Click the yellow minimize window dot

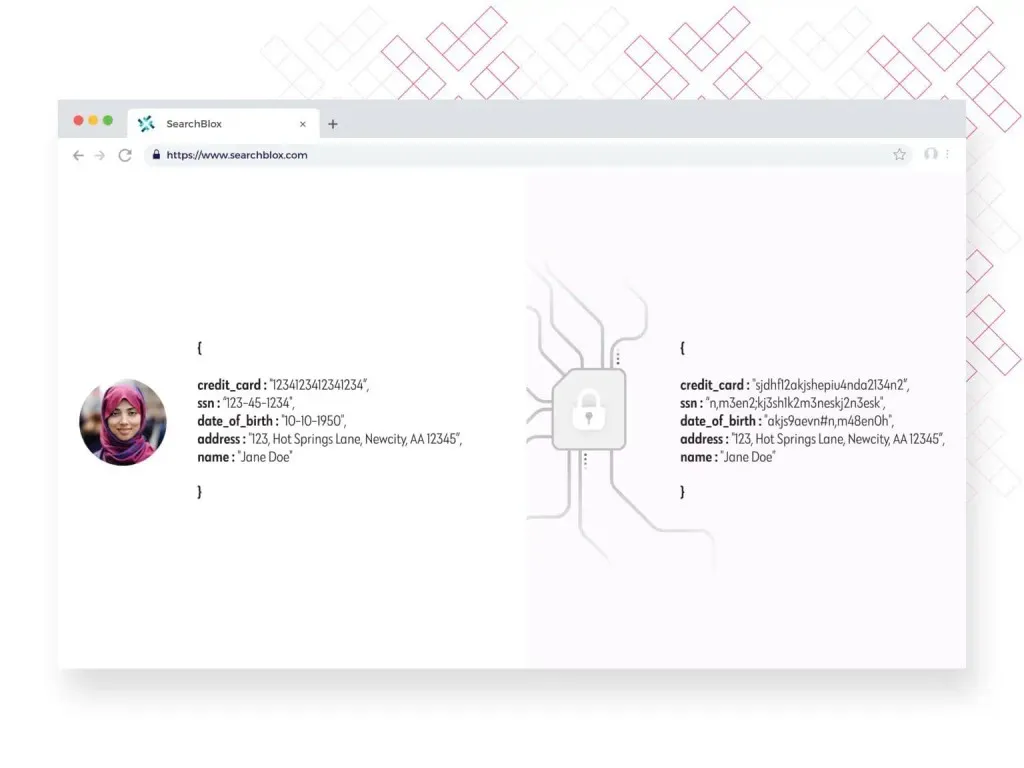93,120
